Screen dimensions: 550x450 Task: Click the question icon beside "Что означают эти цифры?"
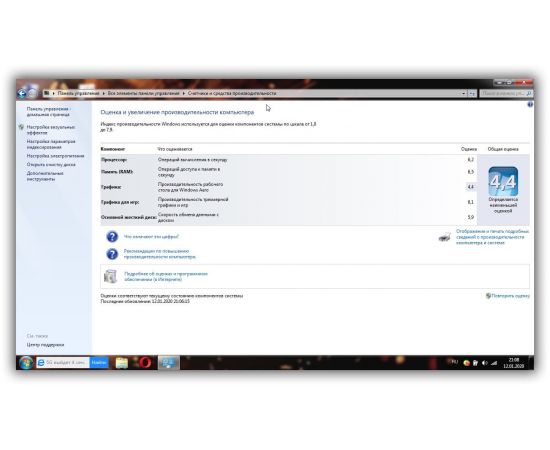click(x=112, y=237)
